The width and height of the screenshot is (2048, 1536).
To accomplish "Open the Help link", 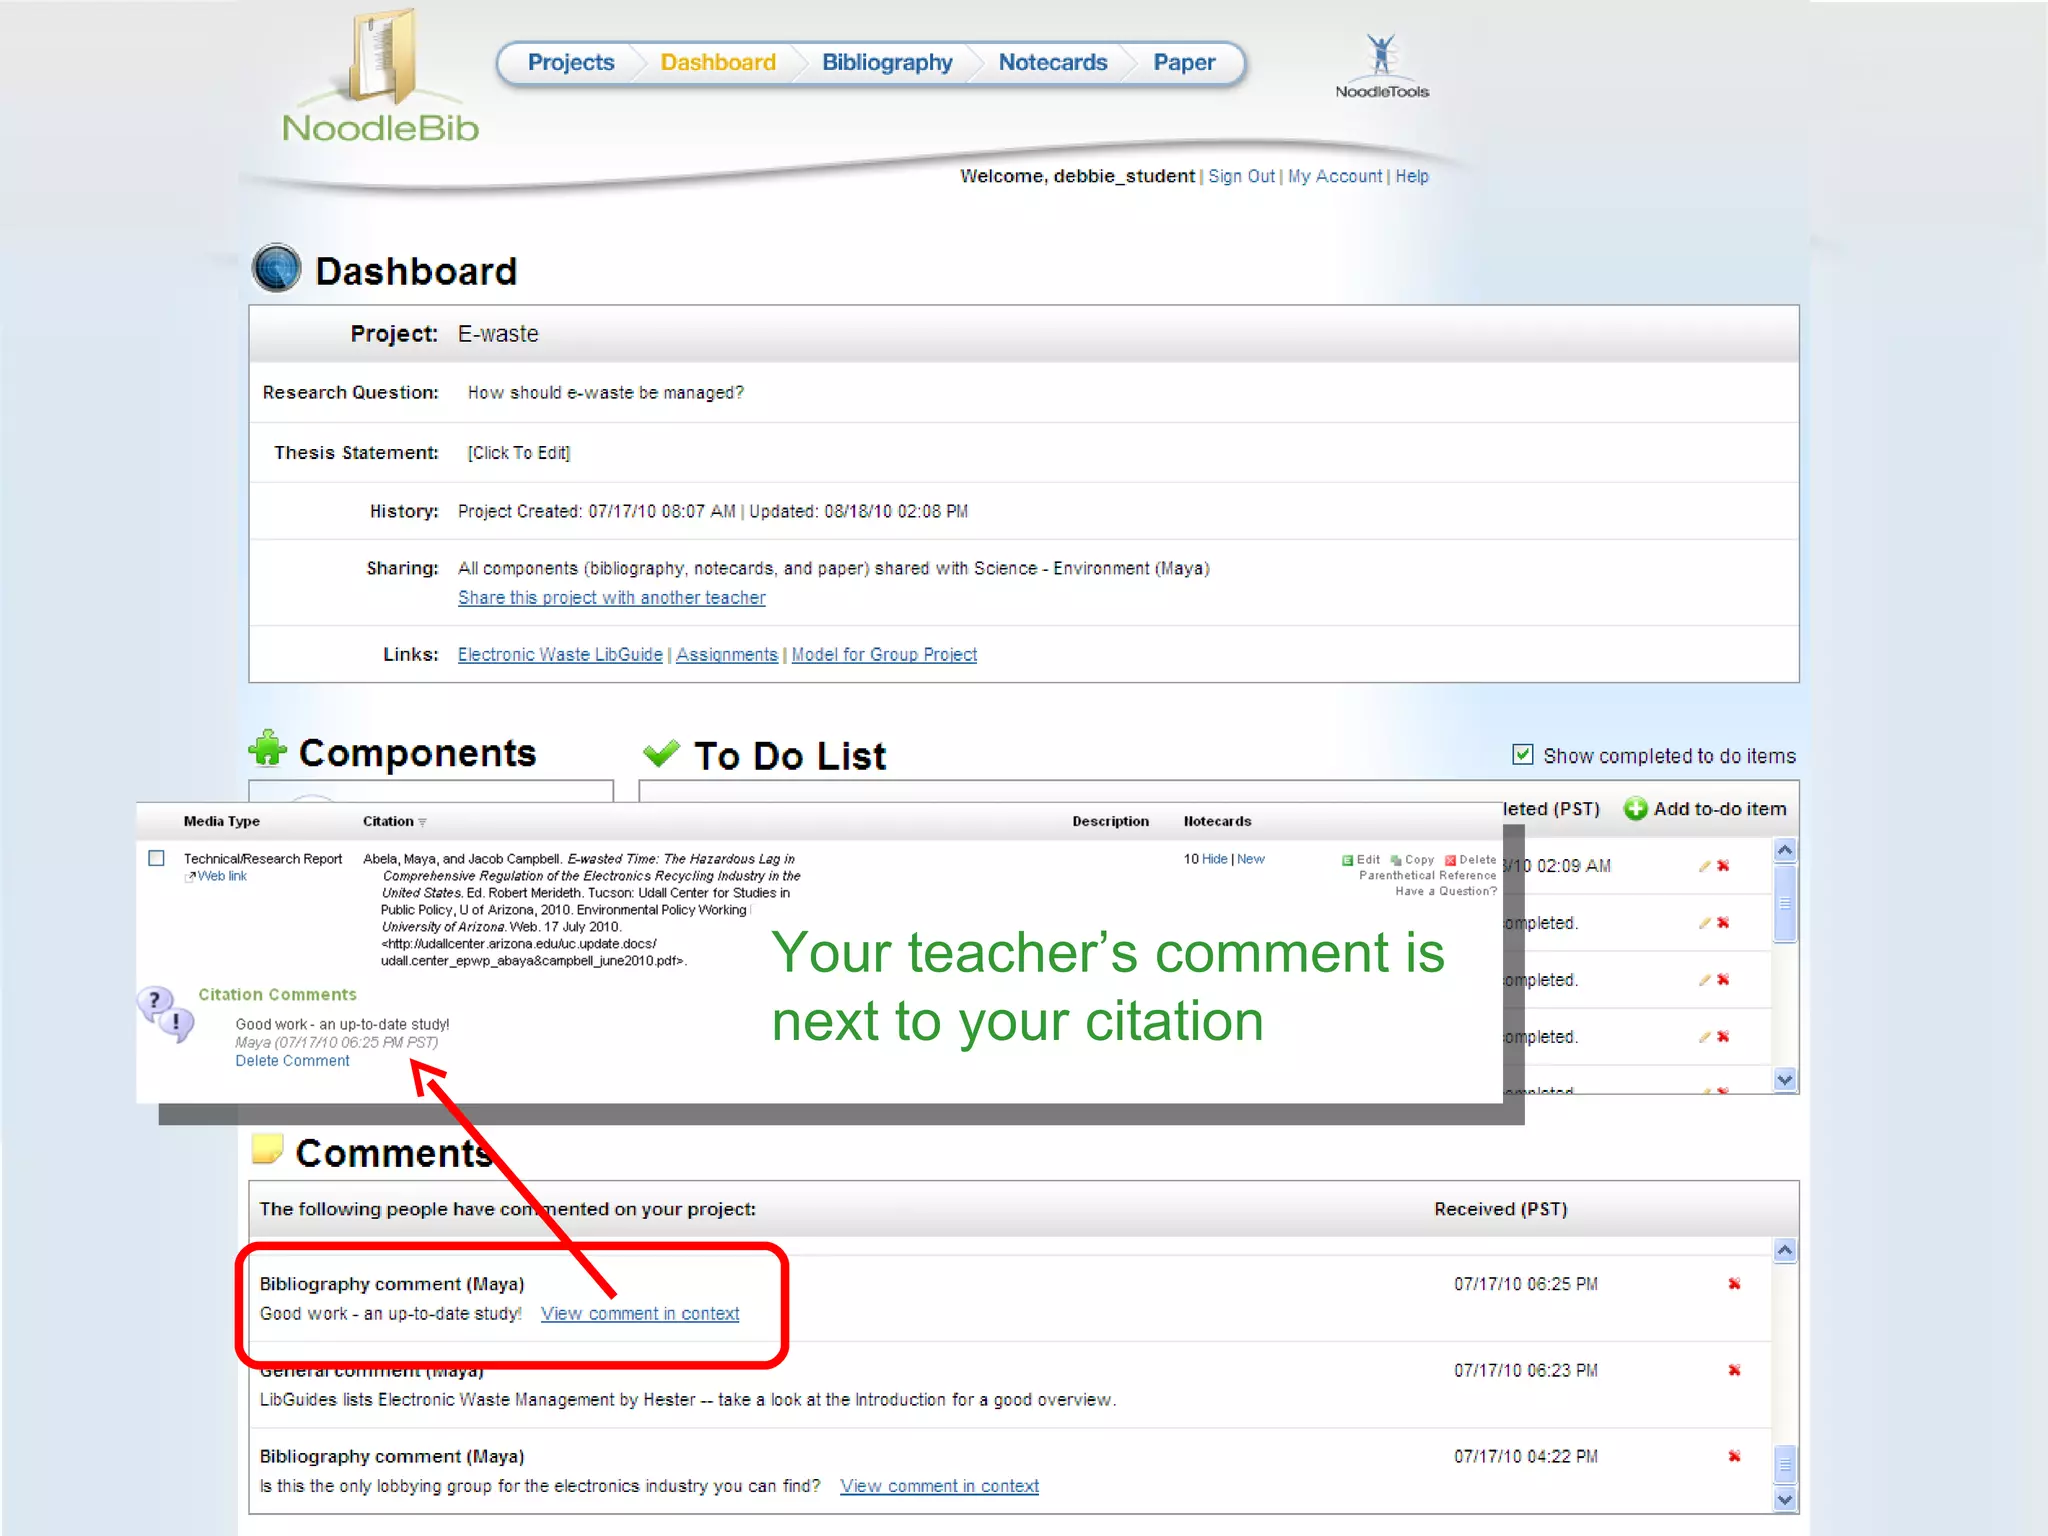I will pos(1412,176).
